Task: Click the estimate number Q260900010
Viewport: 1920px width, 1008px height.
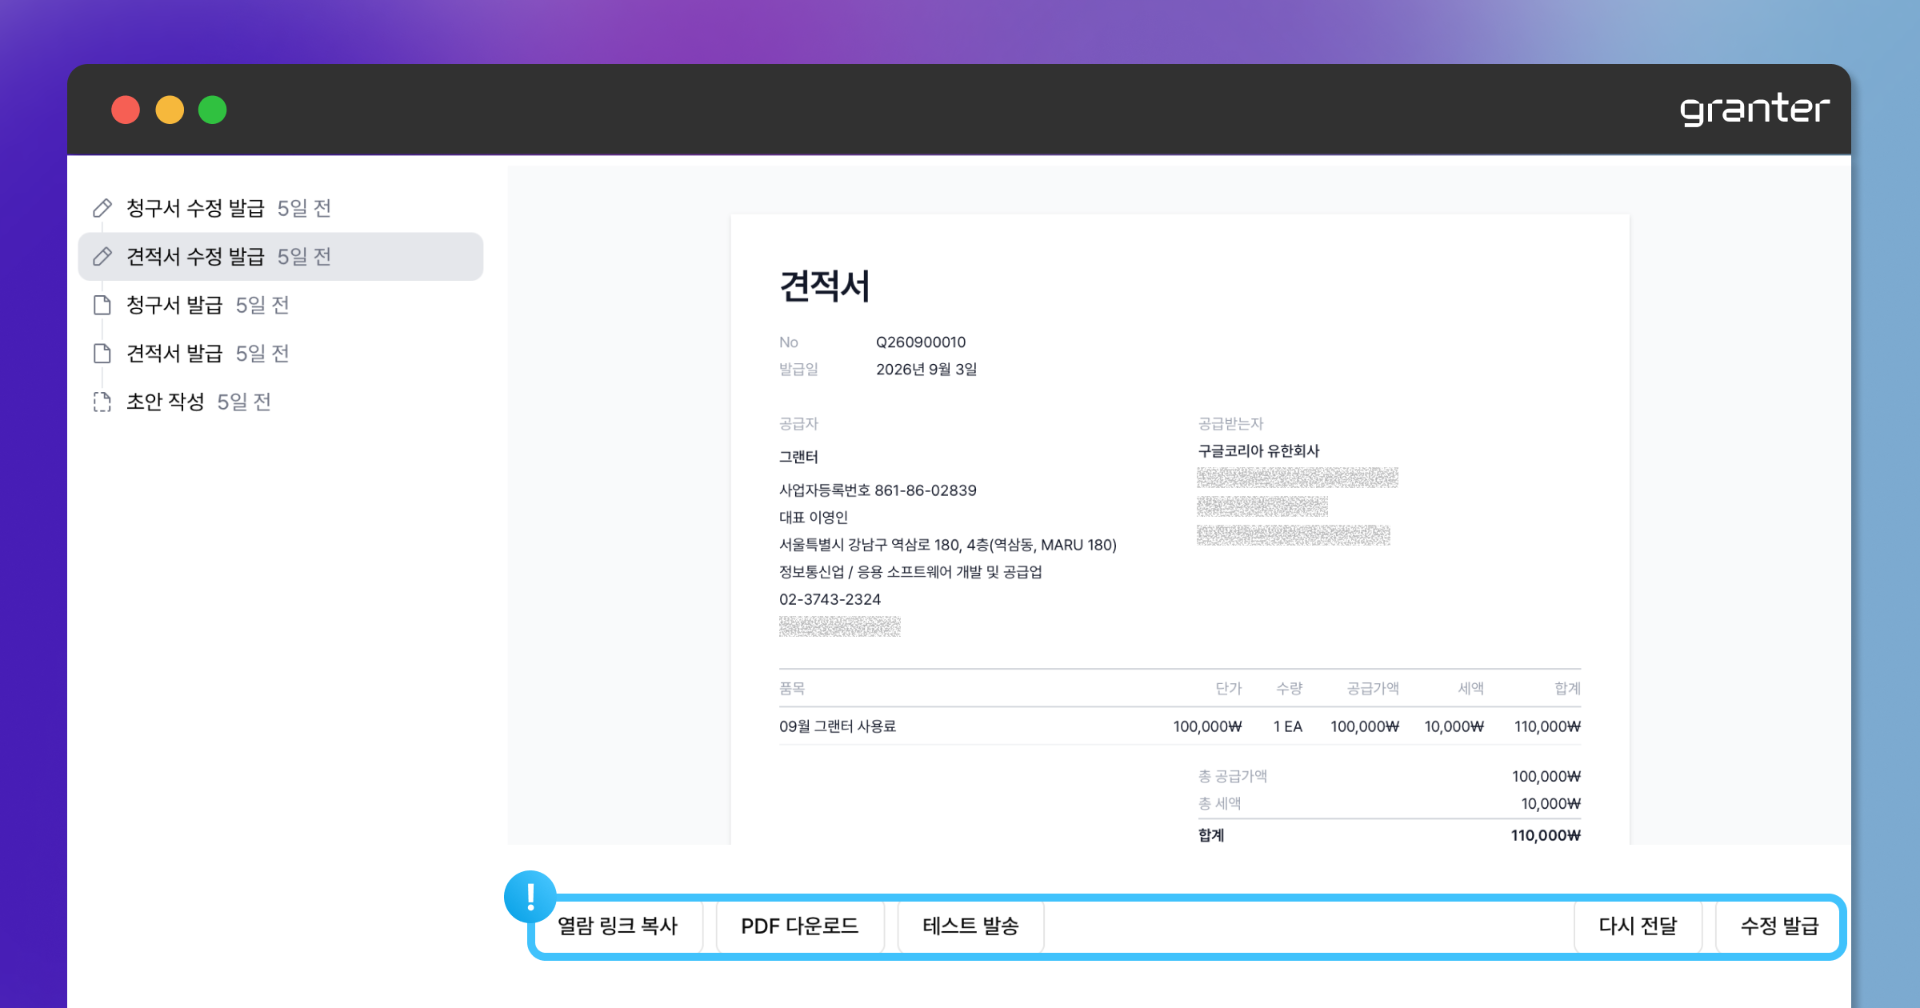Action: 921,342
